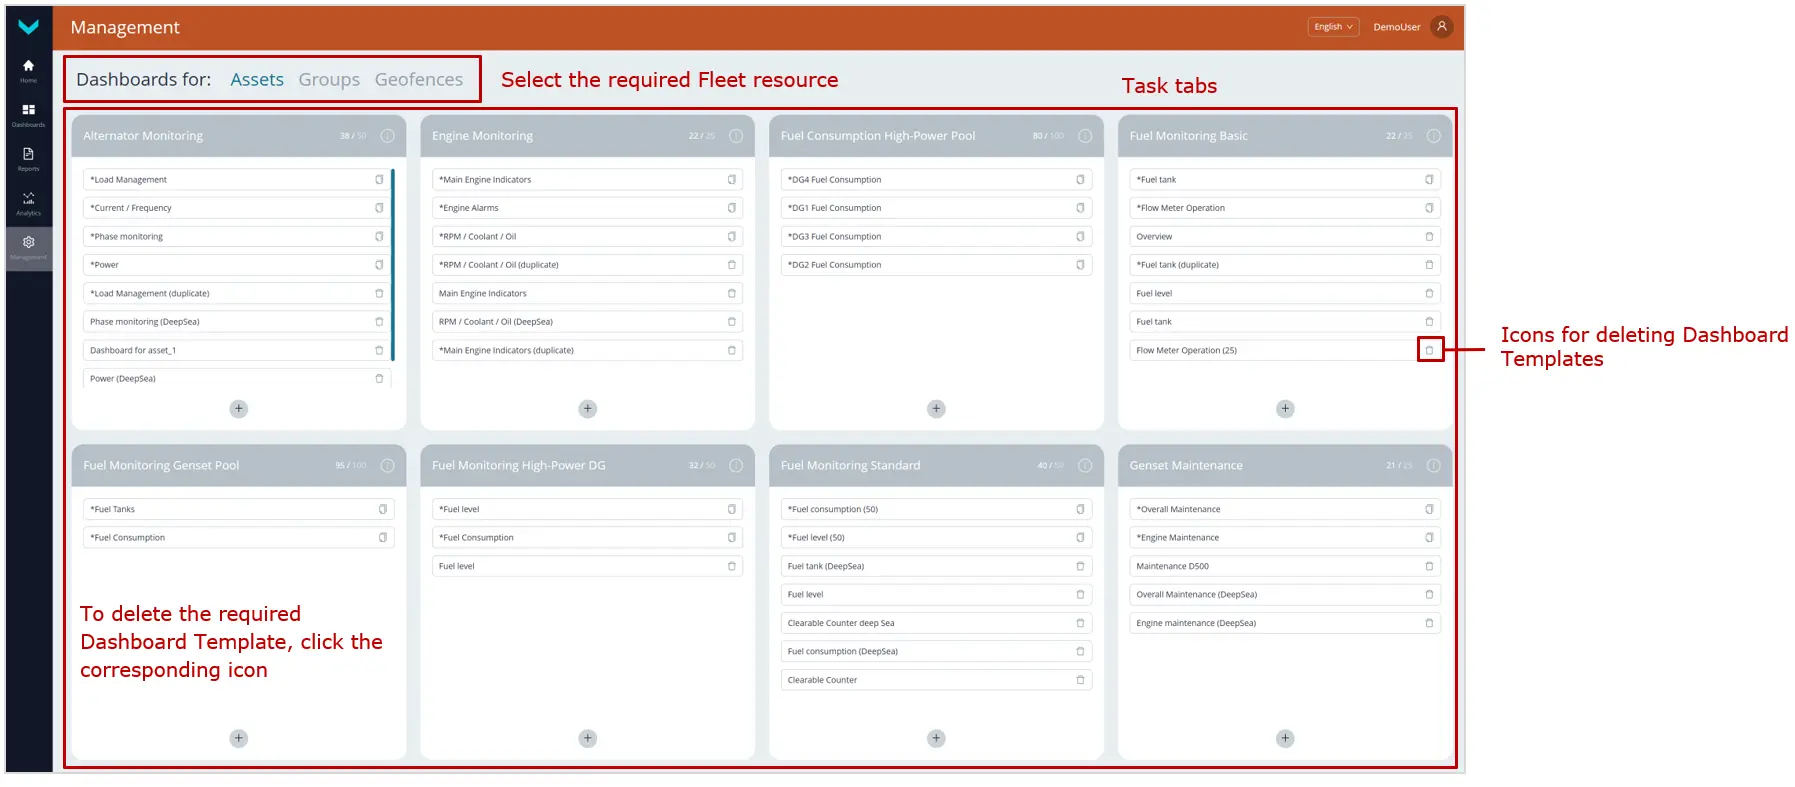Delete the 'Flow Meter Operation (25)' template
This screenshot has width=1795, height=787.
[x=1429, y=350]
